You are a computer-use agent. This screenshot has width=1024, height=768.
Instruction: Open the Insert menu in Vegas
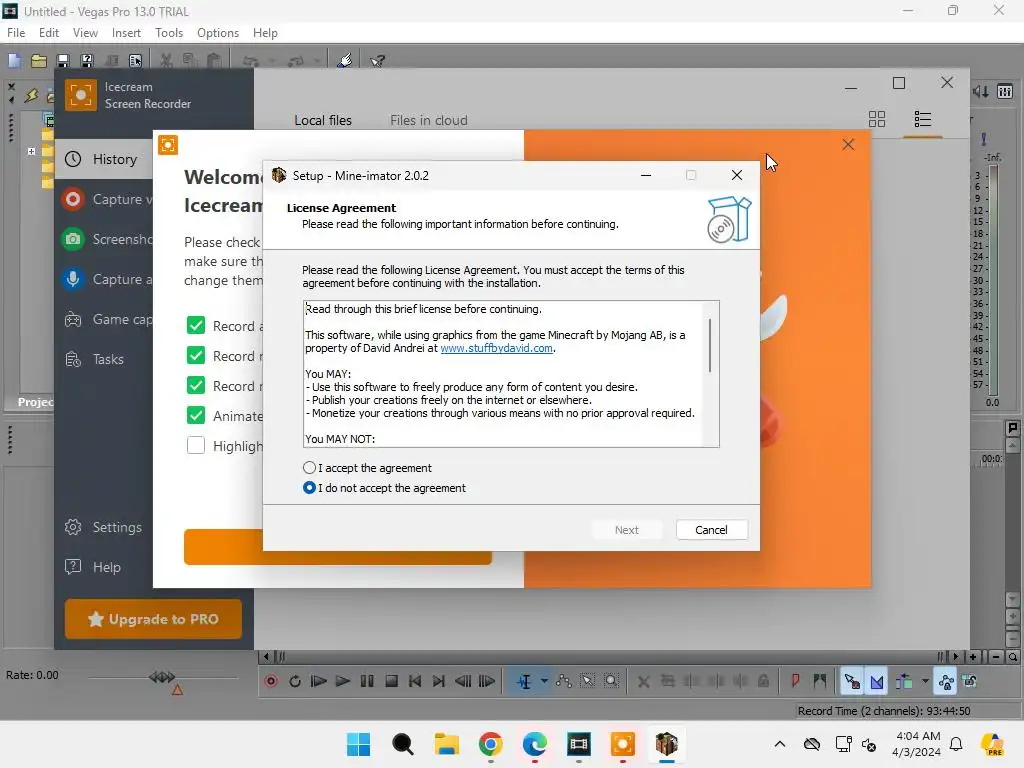coord(126,33)
